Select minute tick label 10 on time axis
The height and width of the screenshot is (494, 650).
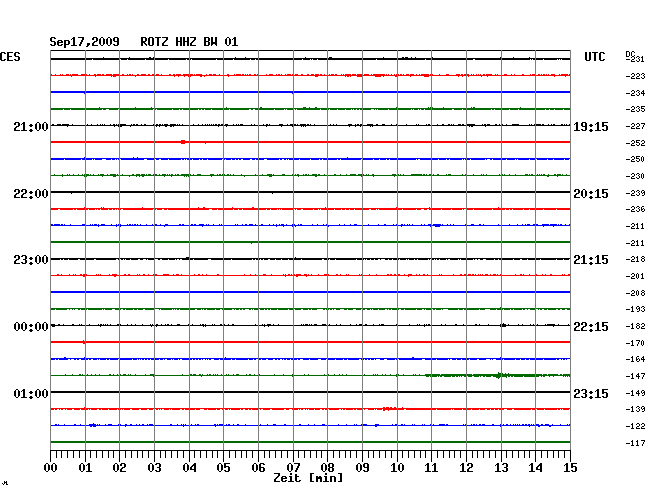(397, 468)
